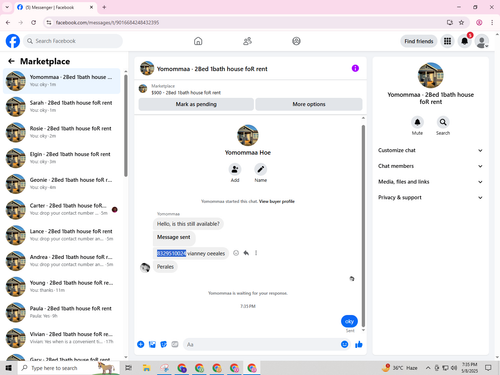Image resolution: width=500 pixels, height=375 pixels.
Task: Click the chat messages scrollbar
Action: pos(363,226)
